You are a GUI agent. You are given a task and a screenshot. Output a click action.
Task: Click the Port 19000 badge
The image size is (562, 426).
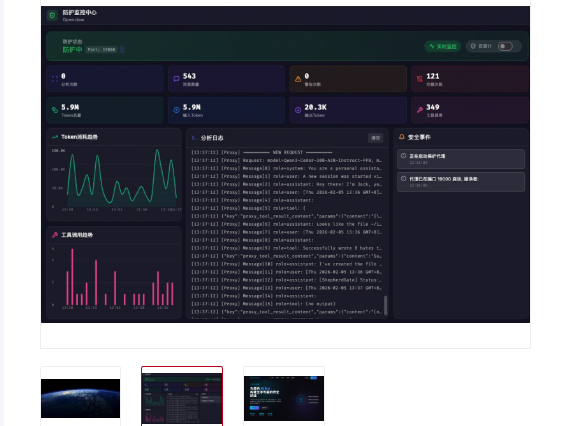pyautogui.click(x=102, y=49)
